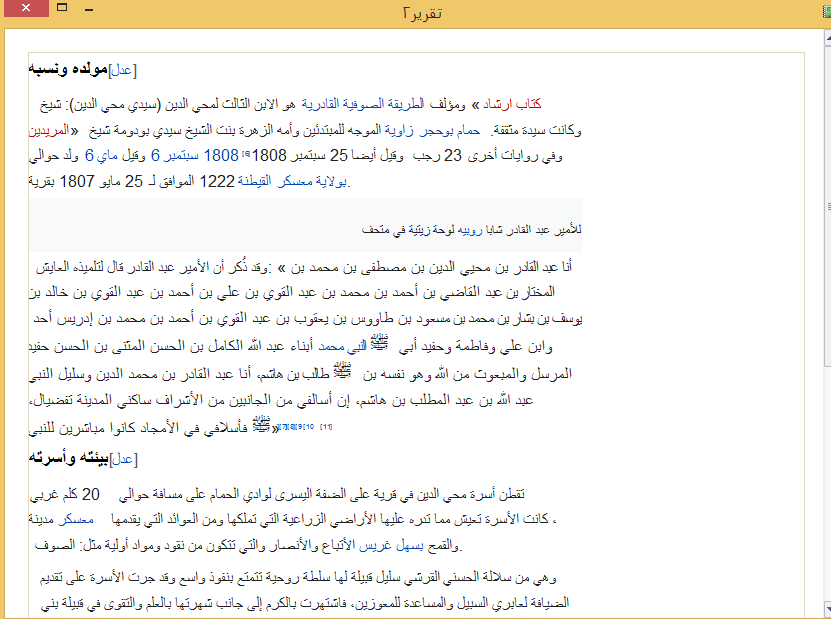Follow the القيطنة village link
The width and height of the screenshot is (831, 619).
tap(254, 181)
